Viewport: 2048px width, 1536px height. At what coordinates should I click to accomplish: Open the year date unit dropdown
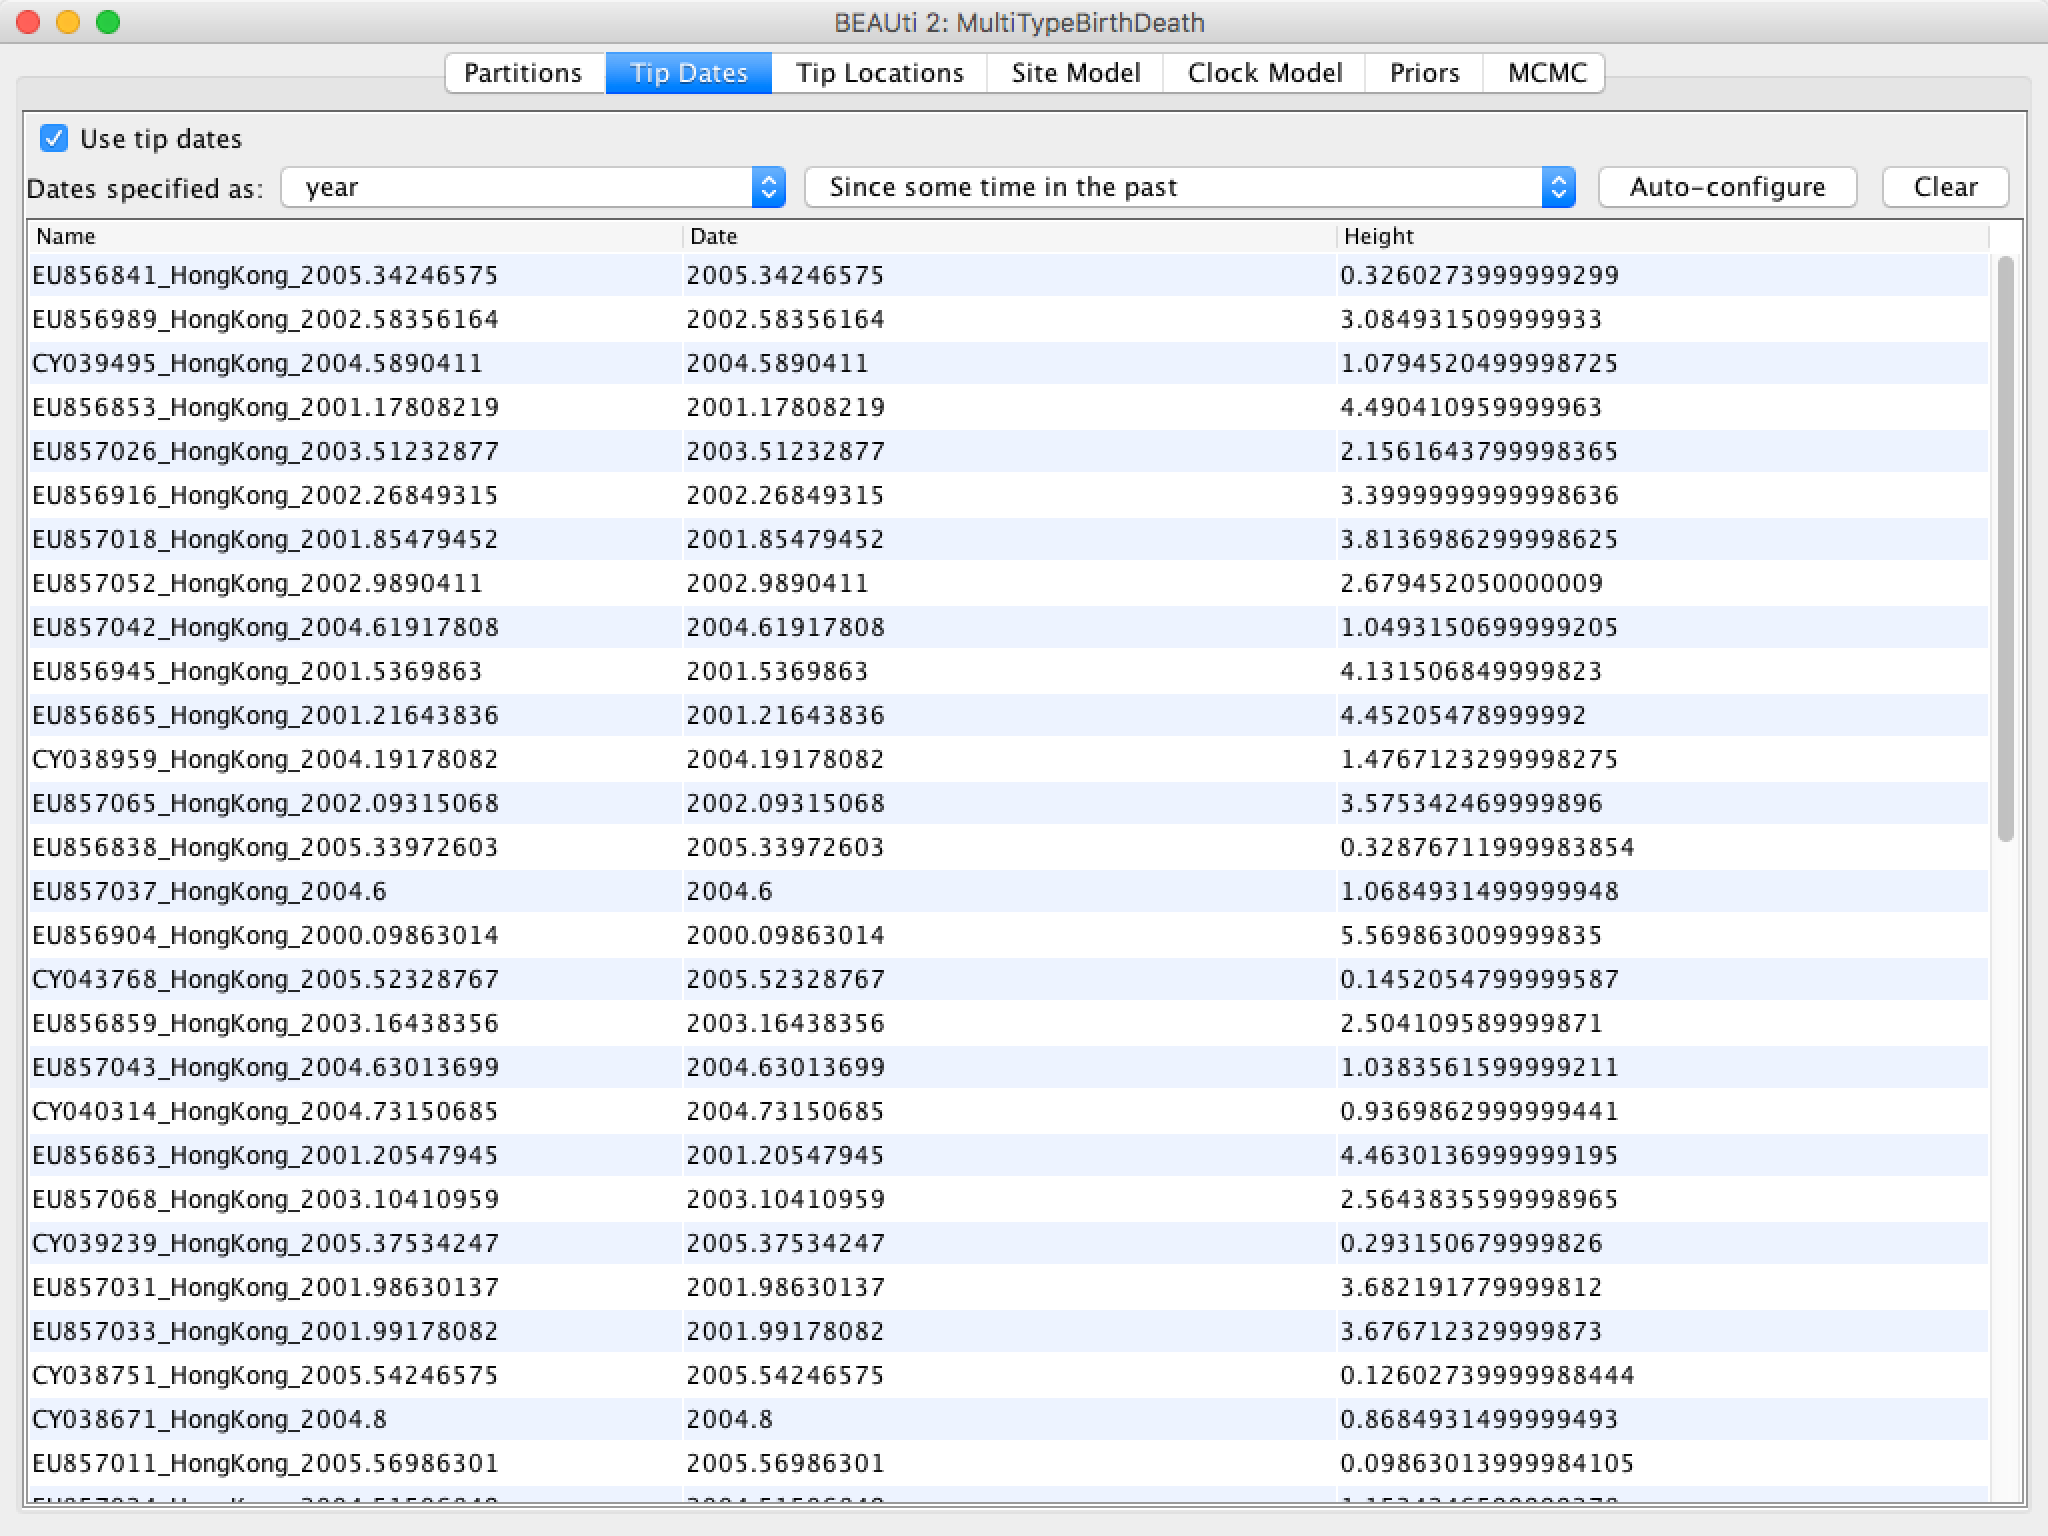(x=533, y=187)
